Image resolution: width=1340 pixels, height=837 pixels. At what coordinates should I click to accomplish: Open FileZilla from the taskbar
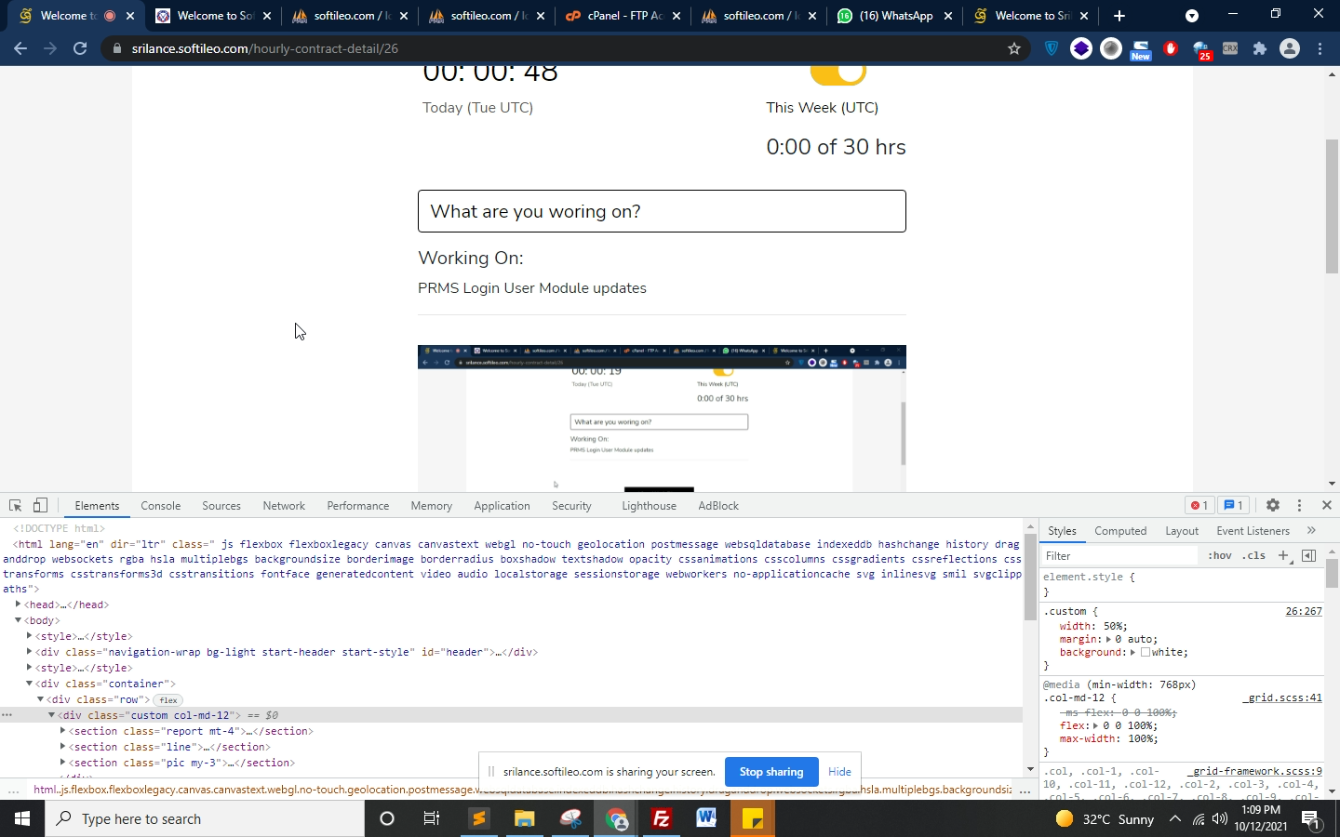coord(660,819)
